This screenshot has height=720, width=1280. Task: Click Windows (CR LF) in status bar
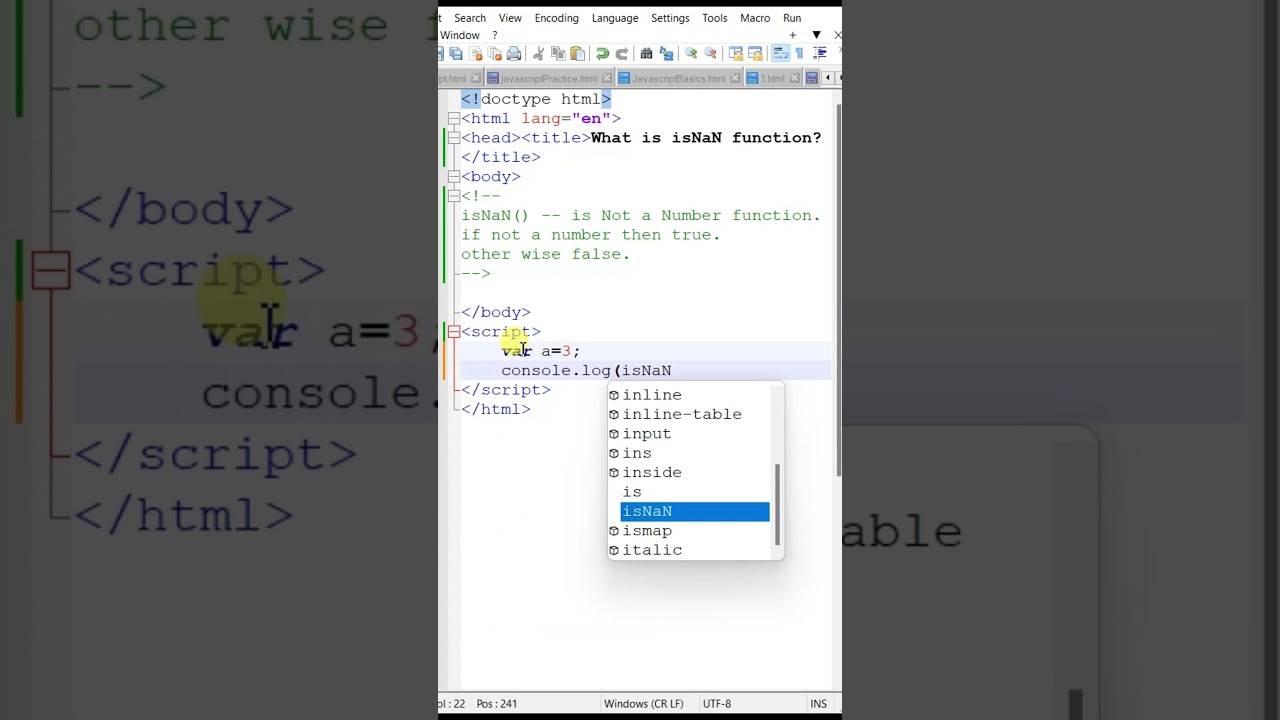pyautogui.click(x=644, y=704)
